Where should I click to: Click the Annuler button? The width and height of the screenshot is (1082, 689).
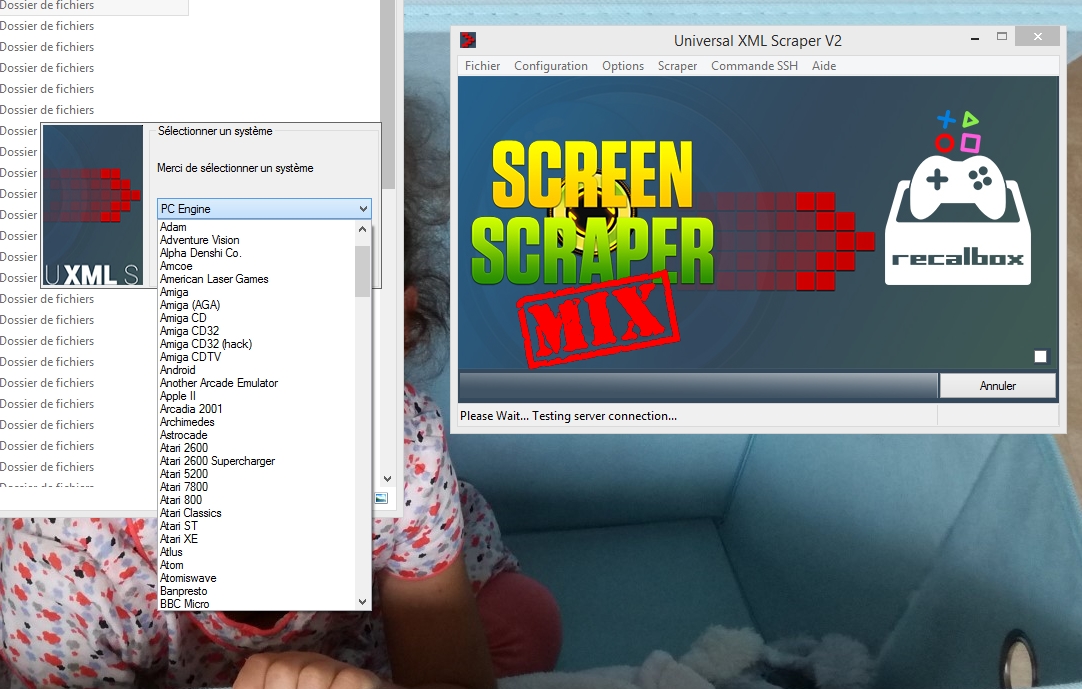(x=997, y=386)
